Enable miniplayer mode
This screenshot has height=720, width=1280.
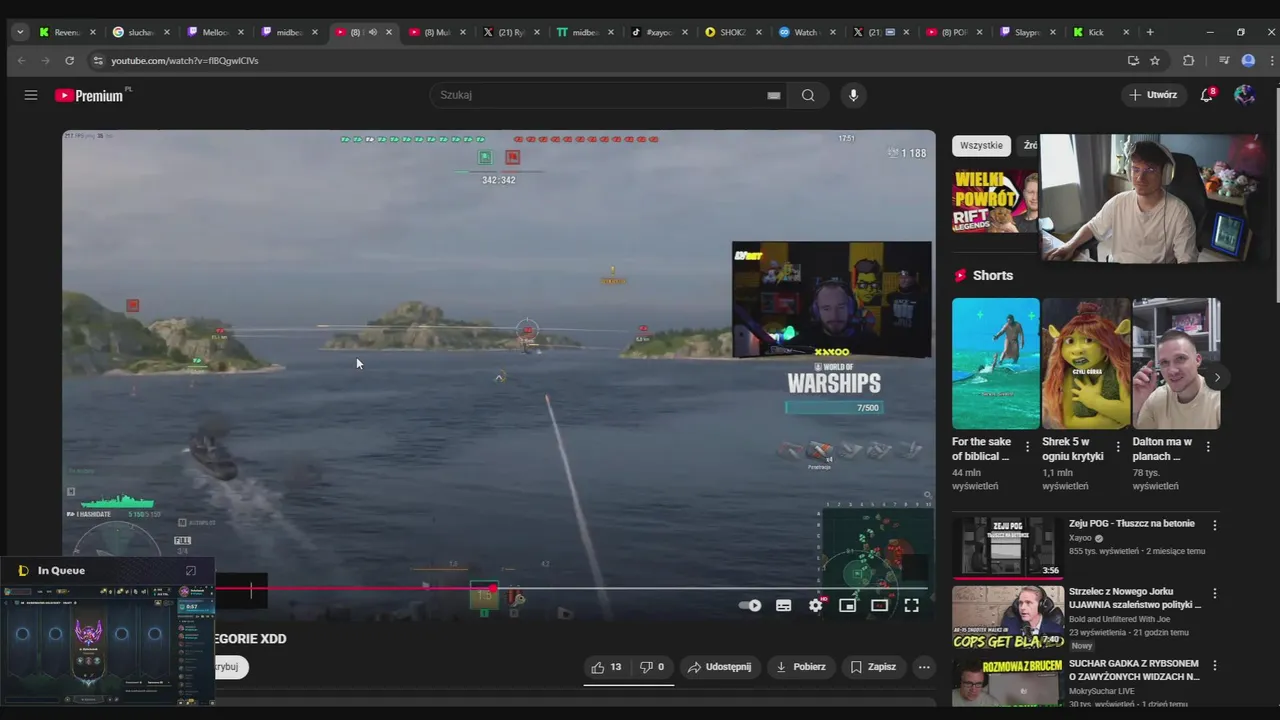click(847, 605)
